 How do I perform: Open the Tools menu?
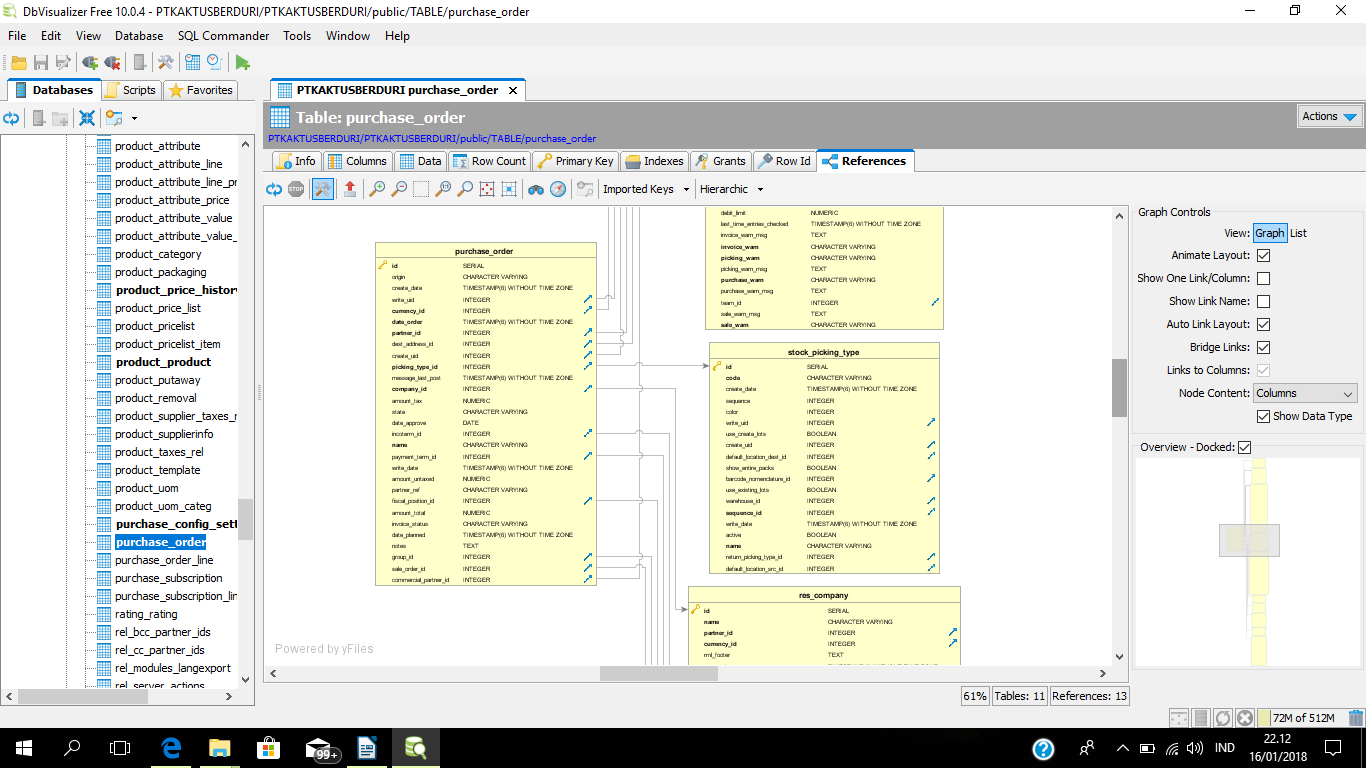297,36
